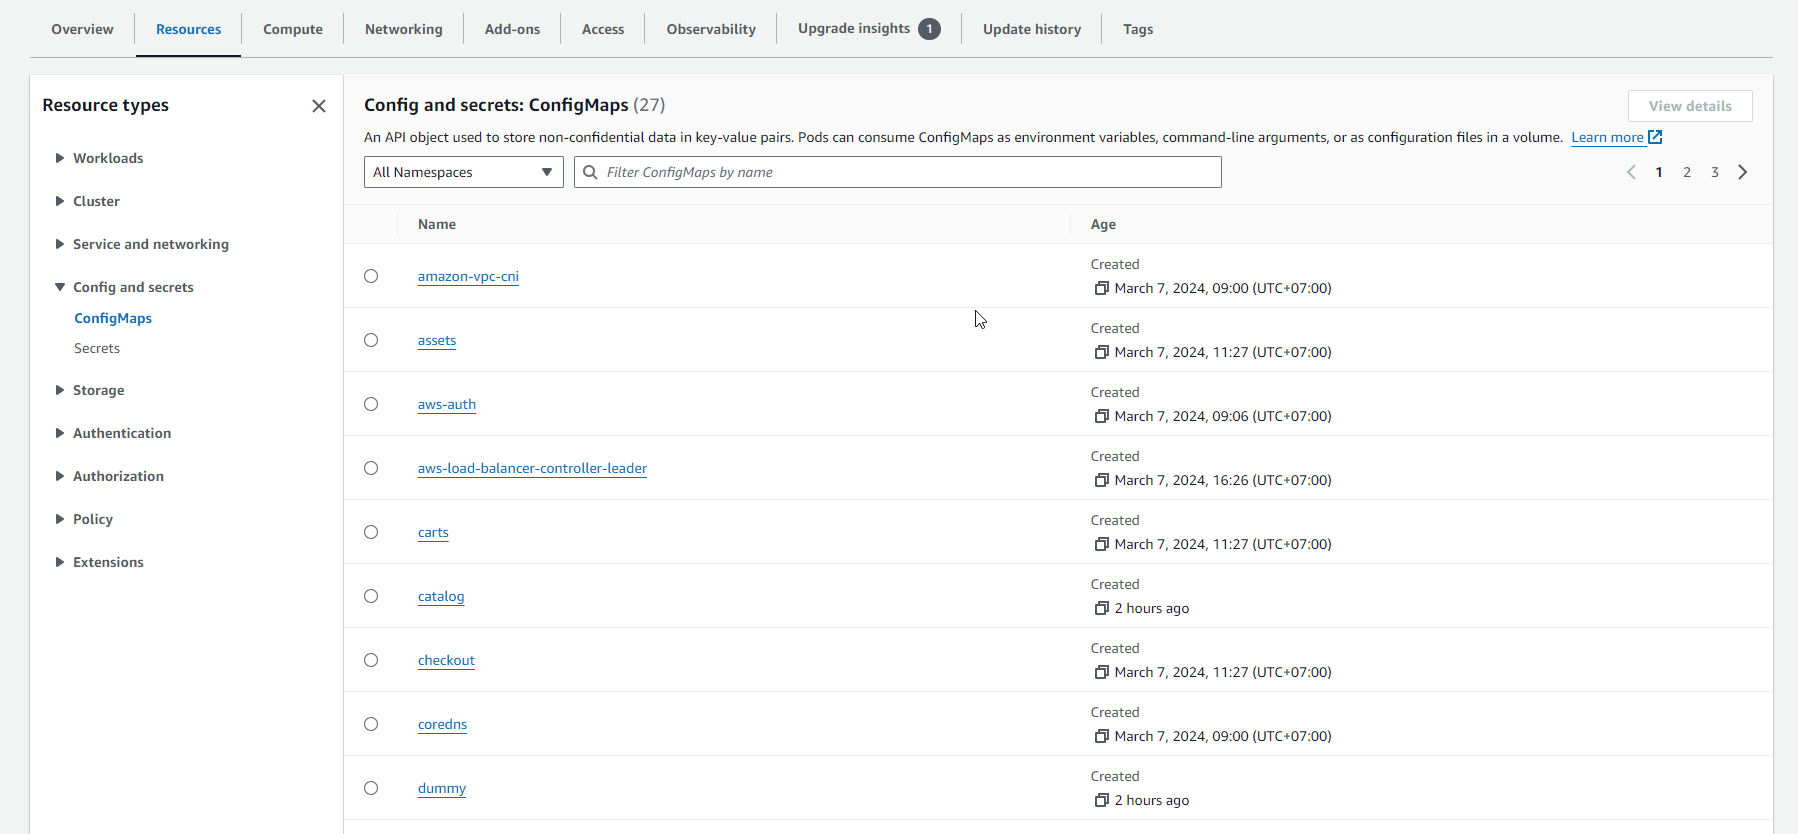The image size is (1798, 834).
Task: Select the checkout radio button
Action: click(x=371, y=660)
